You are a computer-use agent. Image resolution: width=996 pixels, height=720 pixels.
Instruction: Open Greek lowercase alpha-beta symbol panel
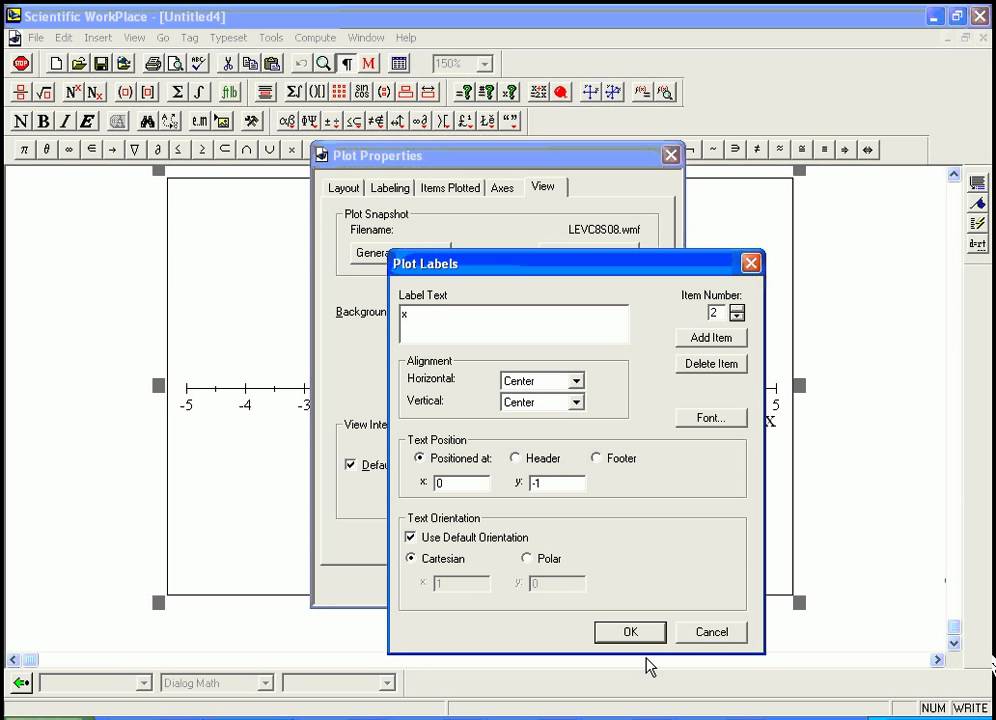287,121
